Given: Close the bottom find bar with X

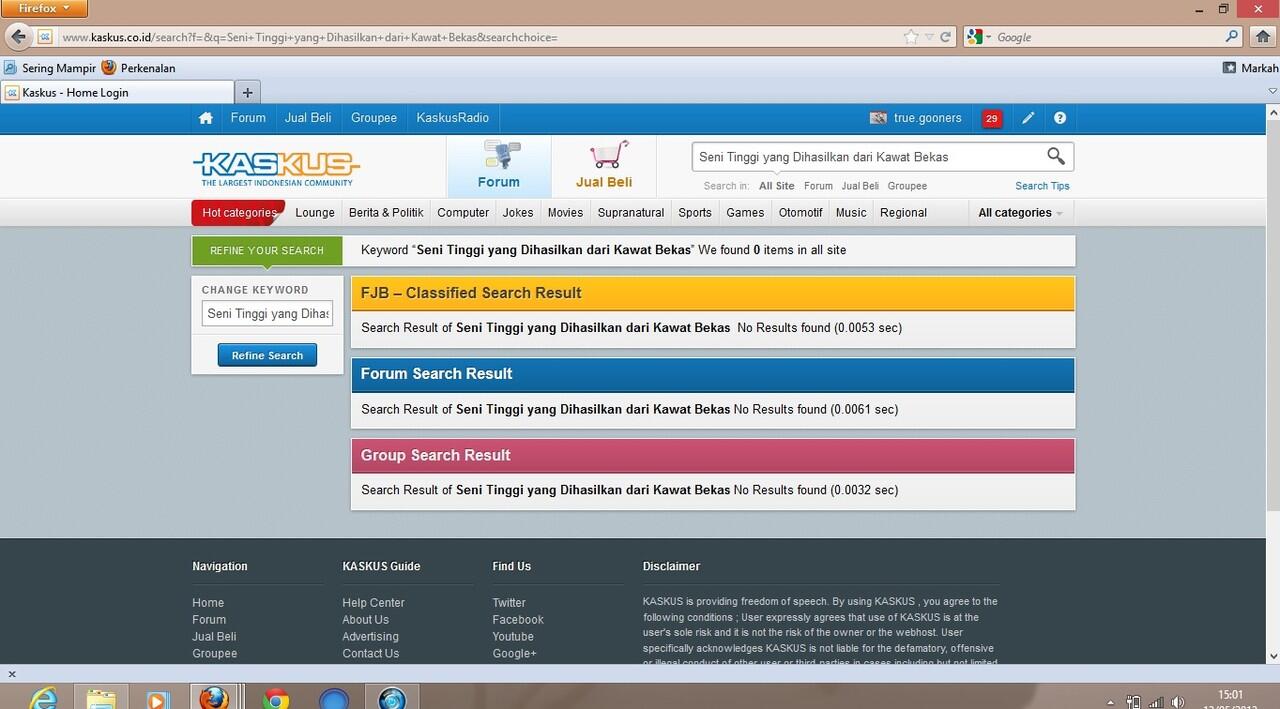Looking at the screenshot, I should (10, 675).
